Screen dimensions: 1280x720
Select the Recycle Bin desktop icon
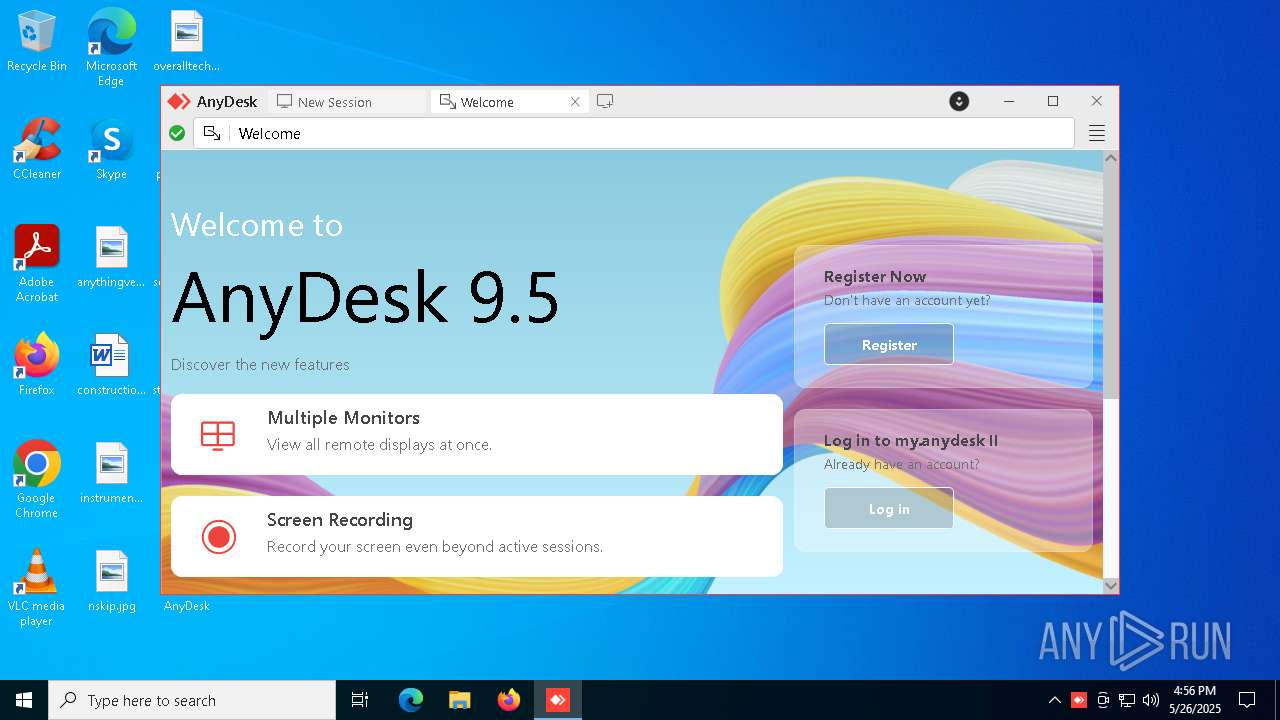37,42
